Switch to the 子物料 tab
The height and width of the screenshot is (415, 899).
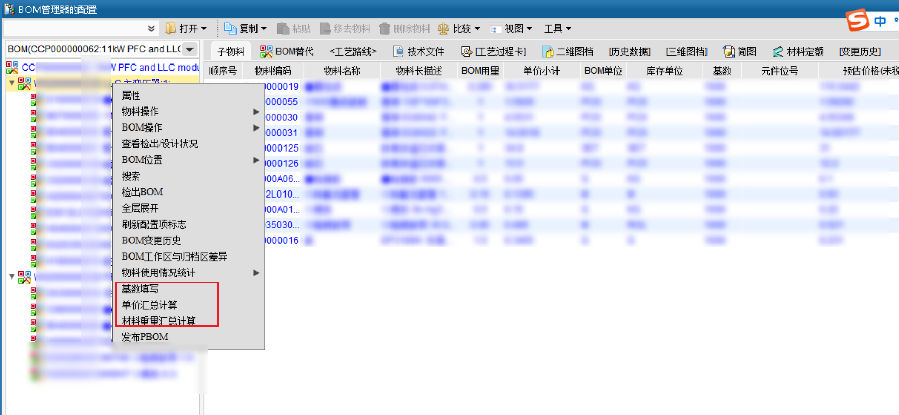coord(229,50)
